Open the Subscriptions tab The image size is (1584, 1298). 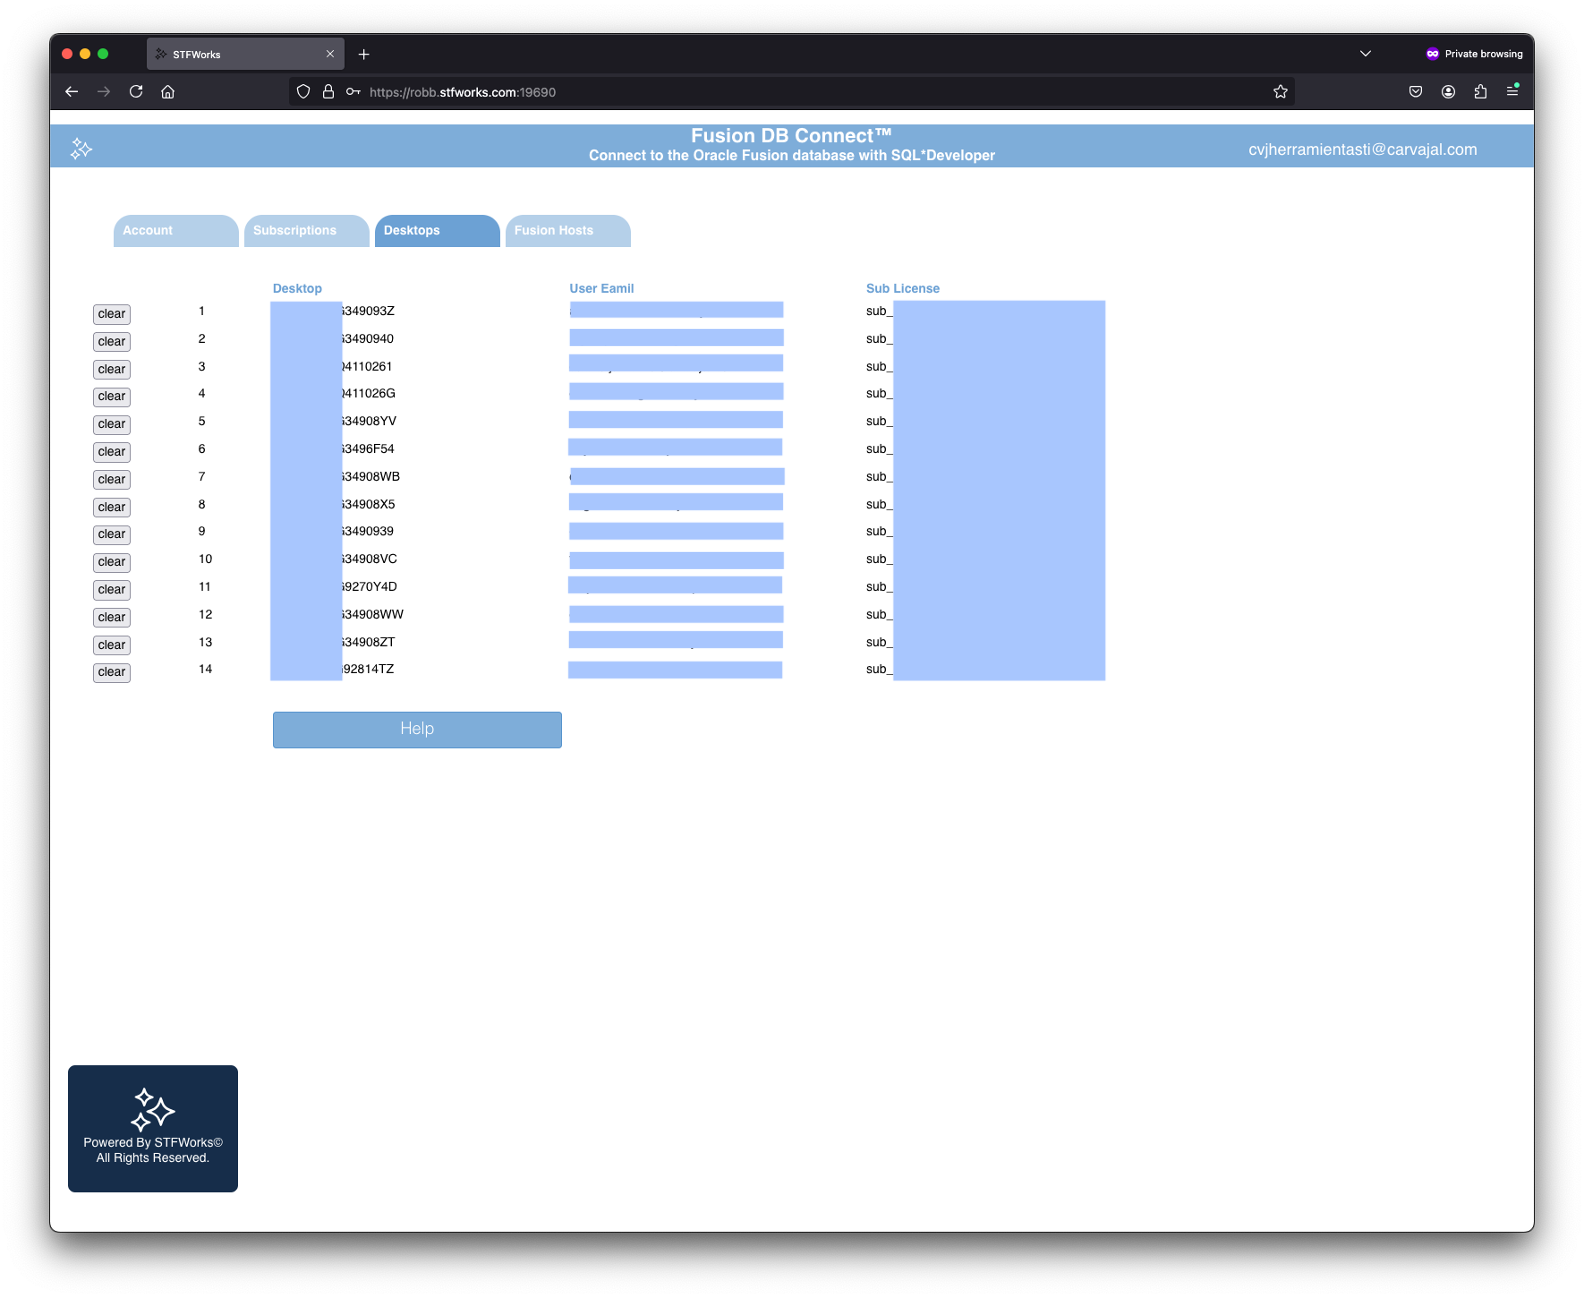pyautogui.click(x=306, y=231)
